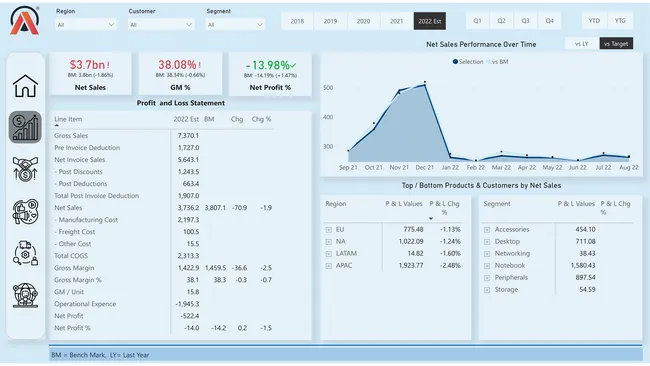
Task: Filter by quarter Q1
Action: [478, 21]
